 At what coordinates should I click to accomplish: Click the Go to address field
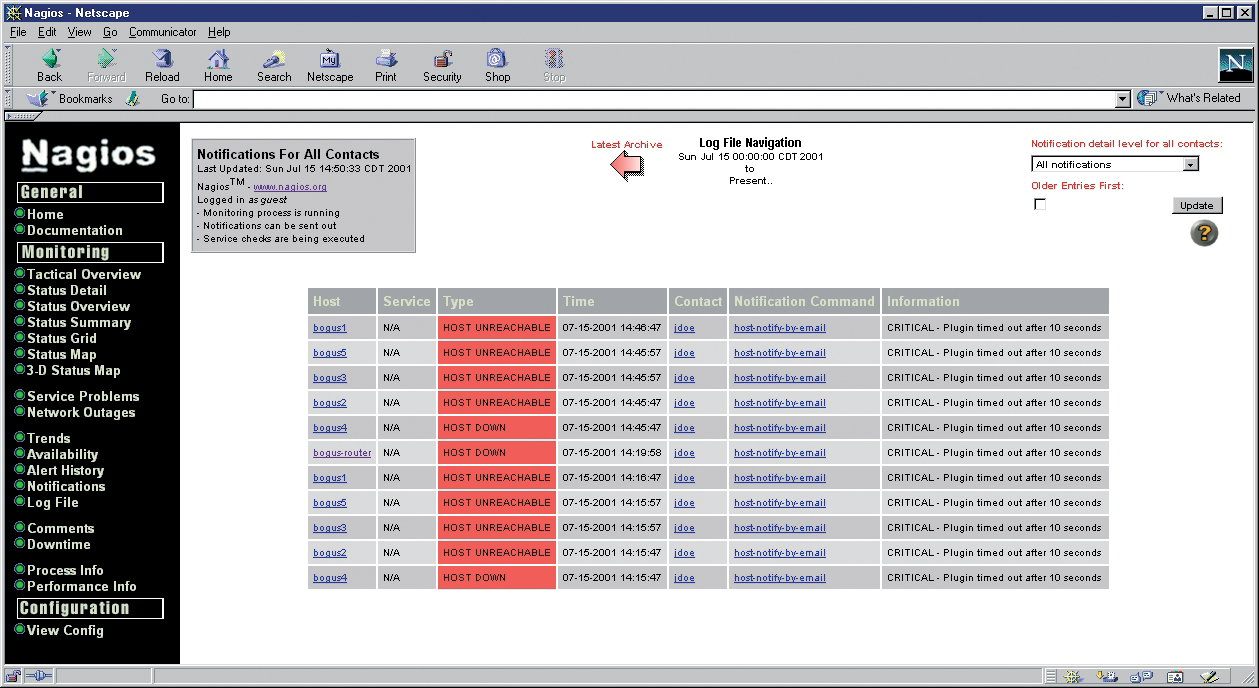point(654,99)
